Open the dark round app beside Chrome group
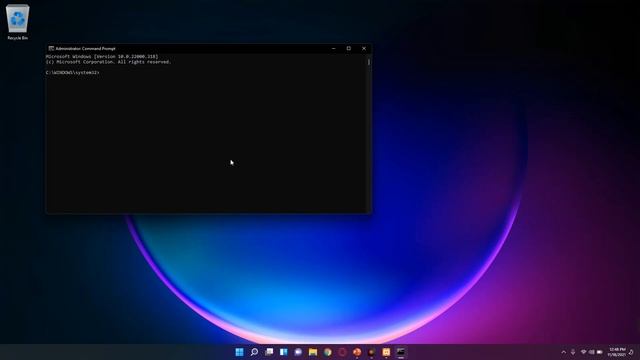 pos(371,352)
